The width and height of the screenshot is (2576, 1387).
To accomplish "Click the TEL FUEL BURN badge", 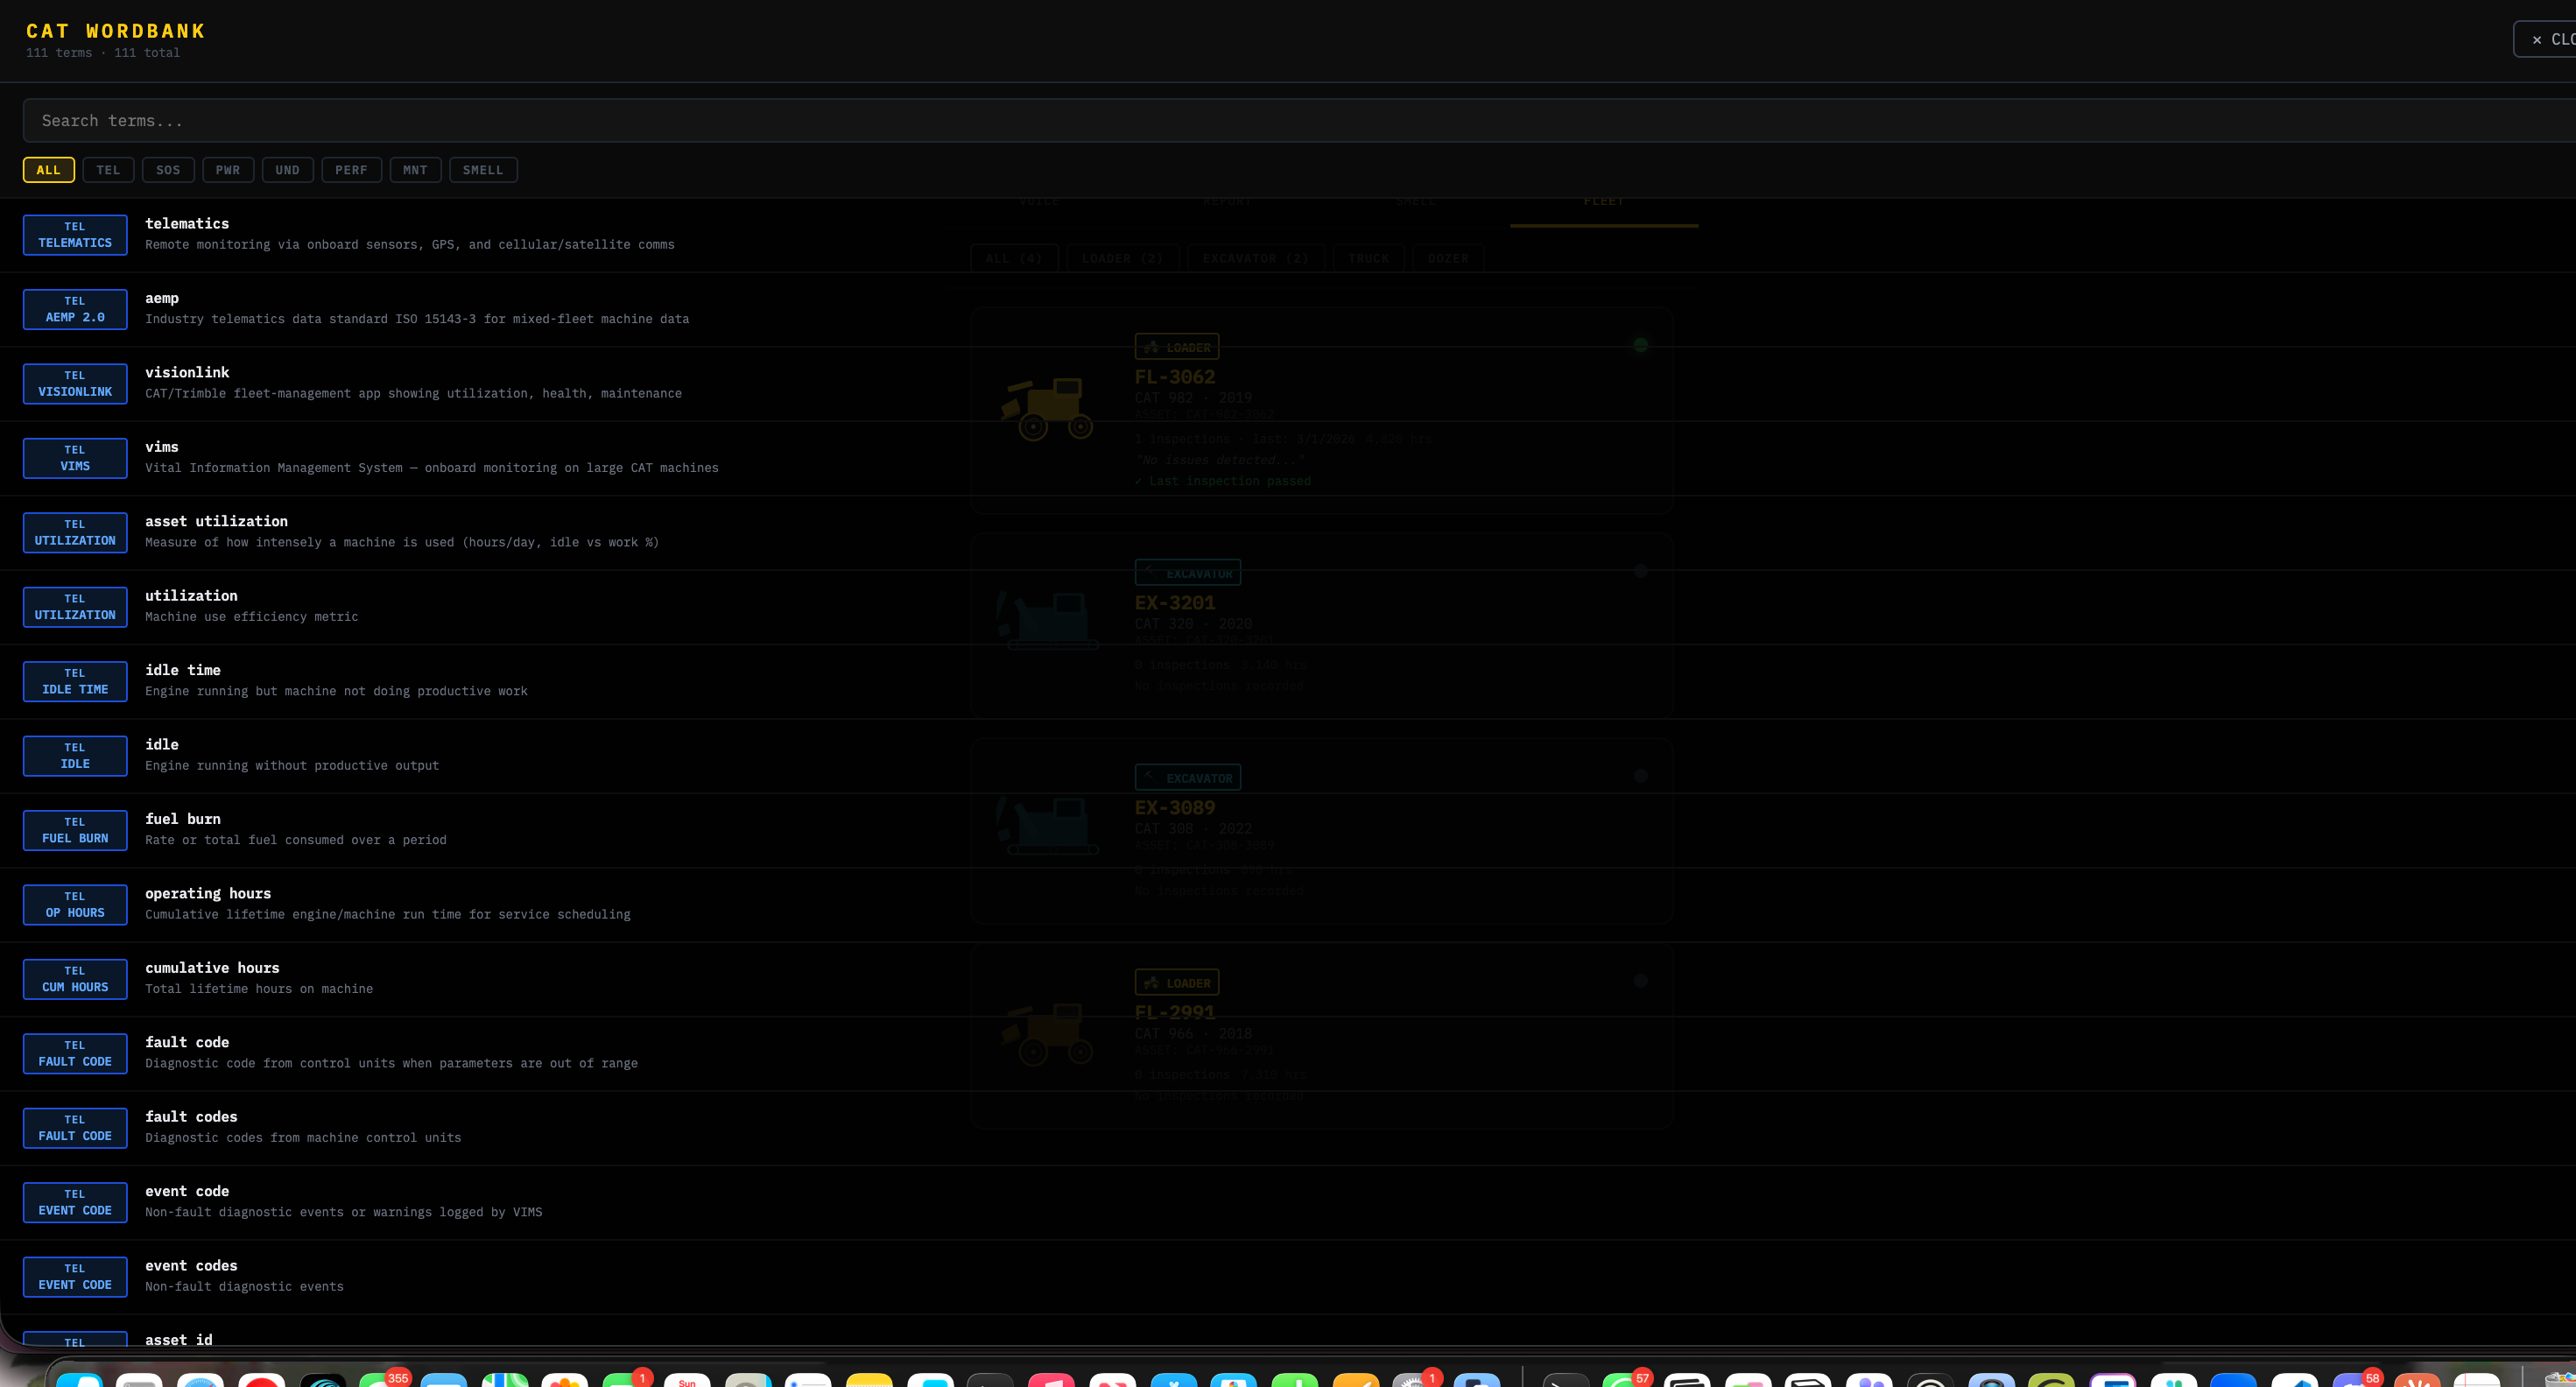I will (x=75, y=830).
